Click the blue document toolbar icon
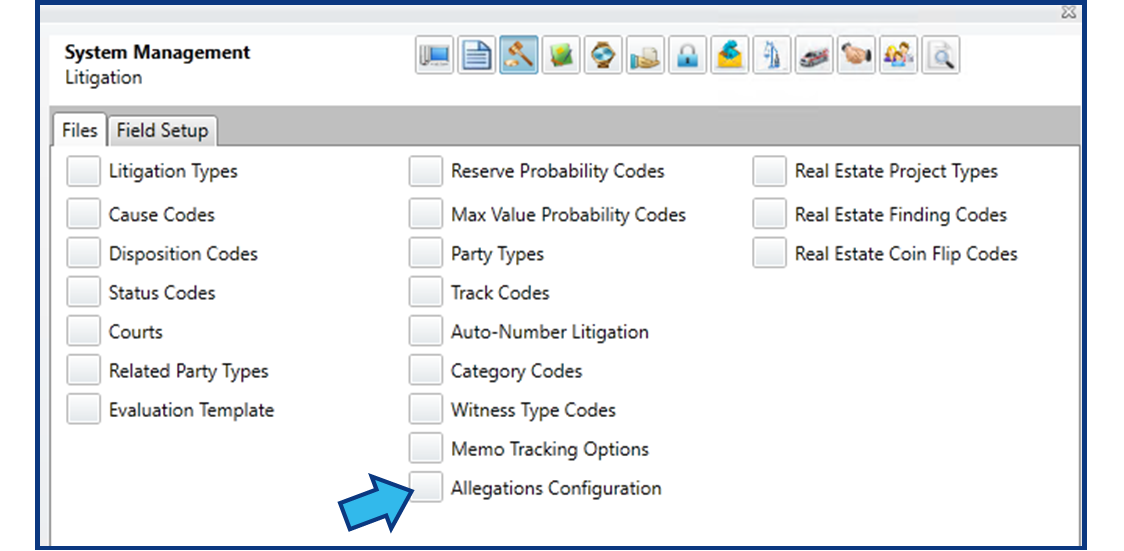The height and width of the screenshot is (551, 1124). 477,56
